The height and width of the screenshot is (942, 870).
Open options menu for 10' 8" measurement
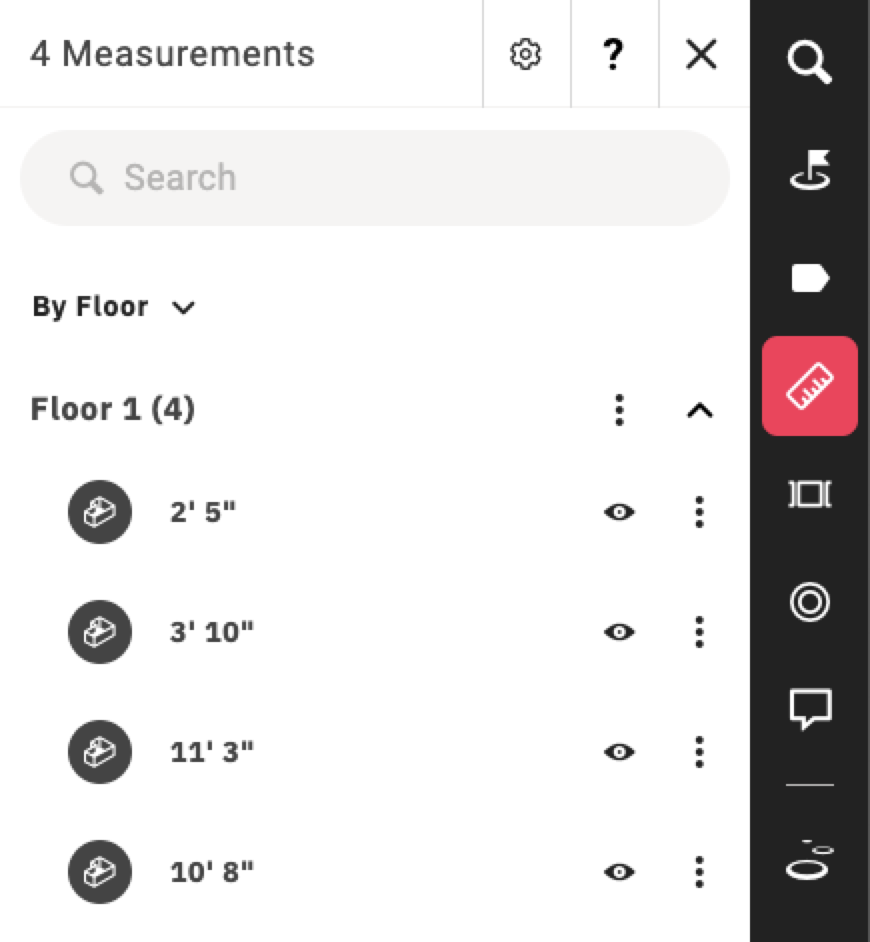pyautogui.click(x=699, y=872)
